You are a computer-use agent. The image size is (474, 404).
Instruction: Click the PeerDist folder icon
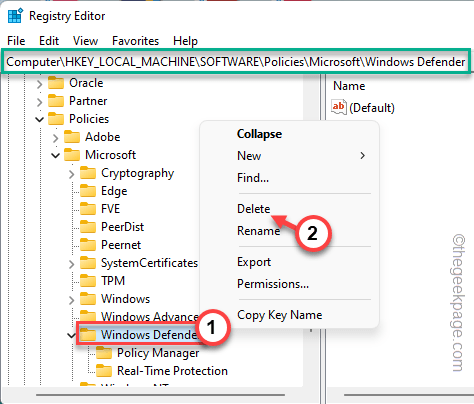[88, 227]
